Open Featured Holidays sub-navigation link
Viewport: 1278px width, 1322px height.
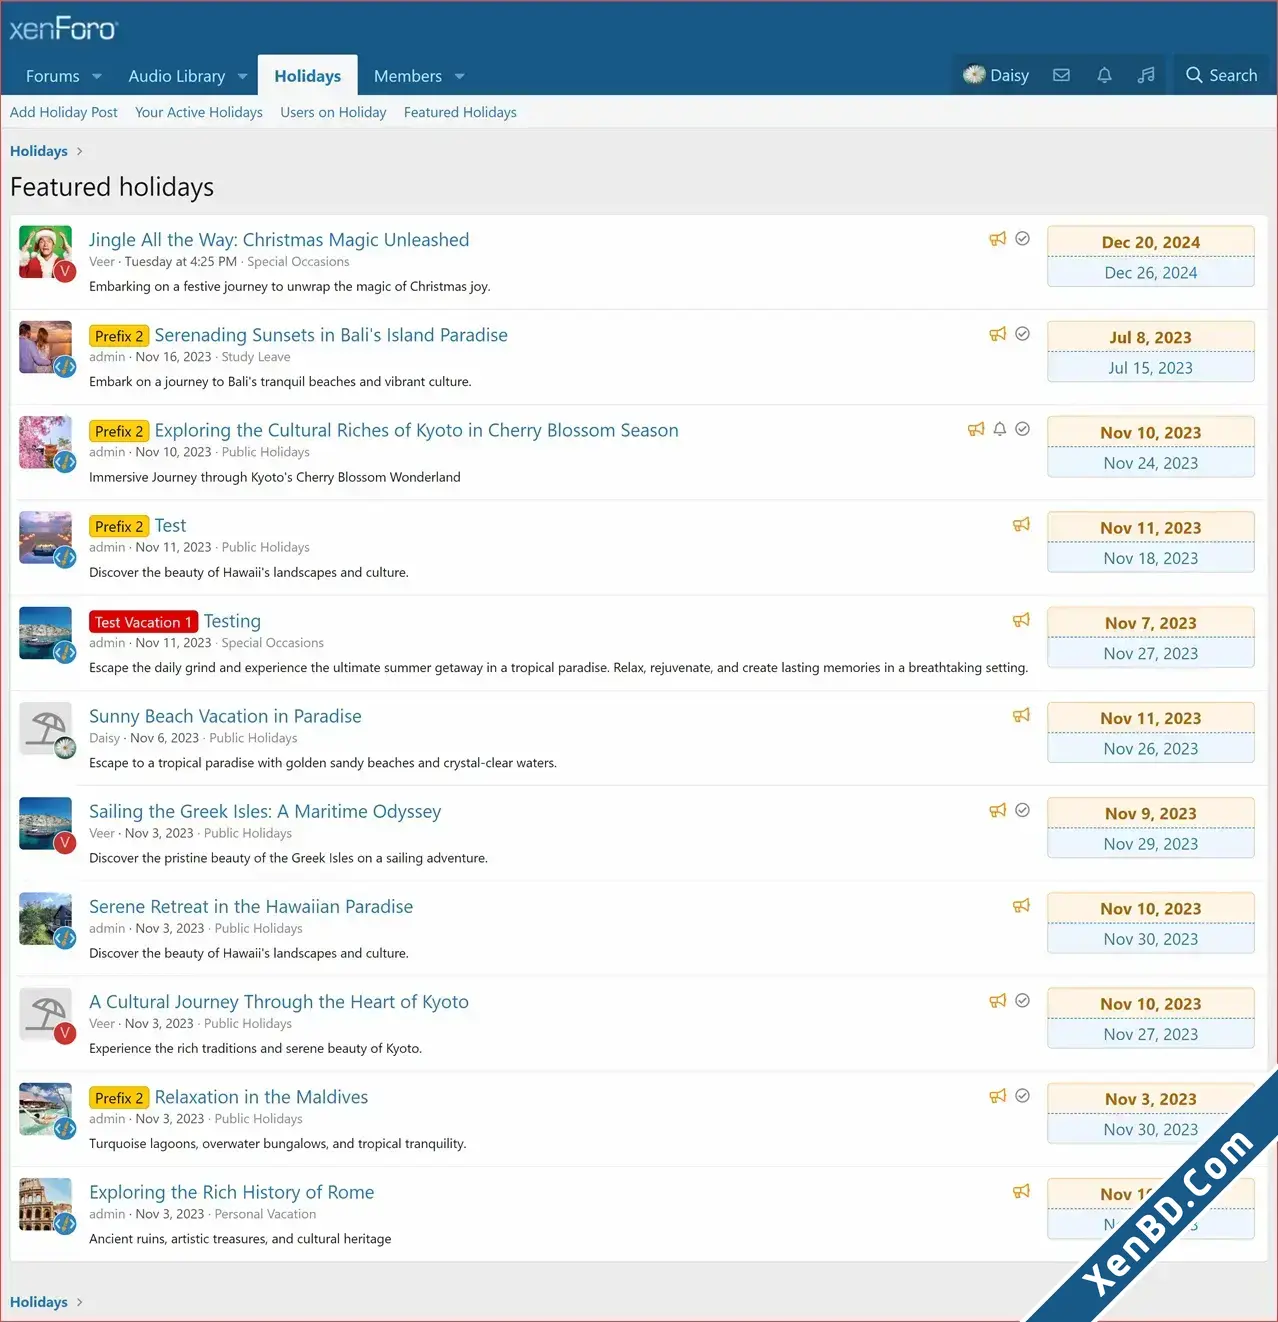pyautogui.click(x=460, y=112)
